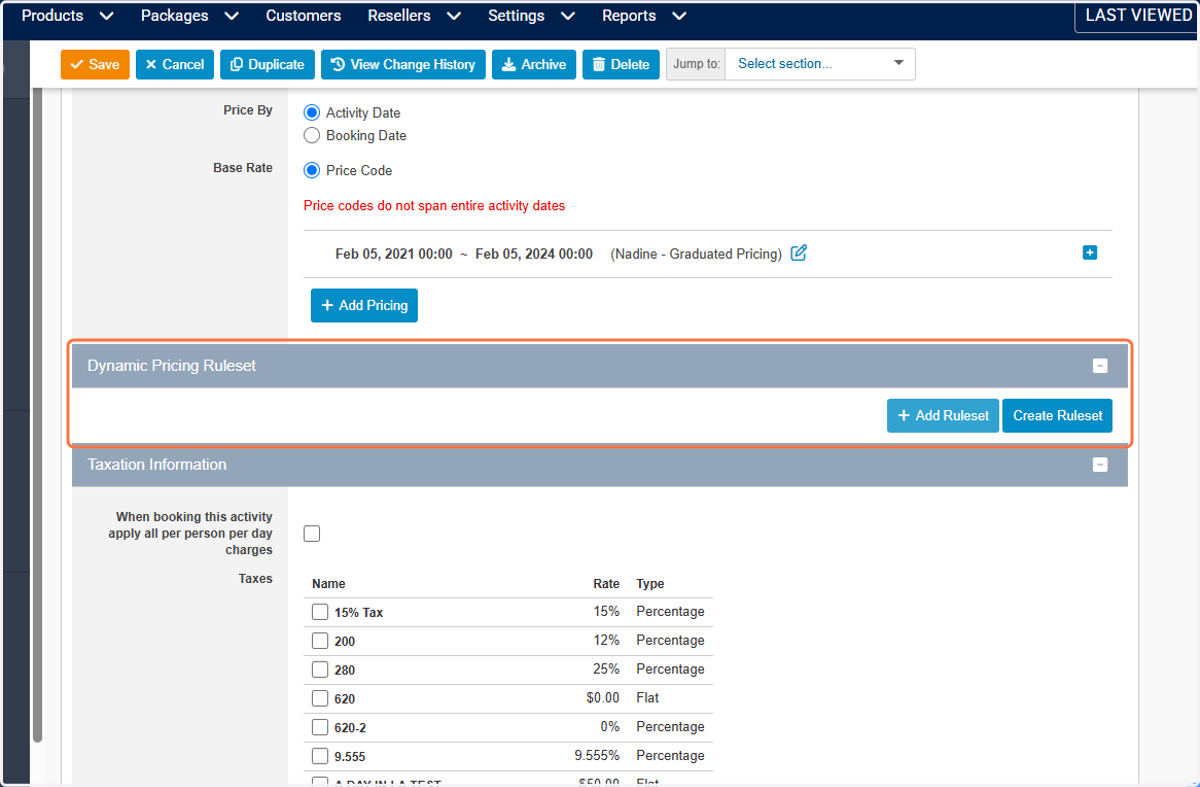Click the edit pencil icon next to Graduated Pricing

click(x=798, y=253)
